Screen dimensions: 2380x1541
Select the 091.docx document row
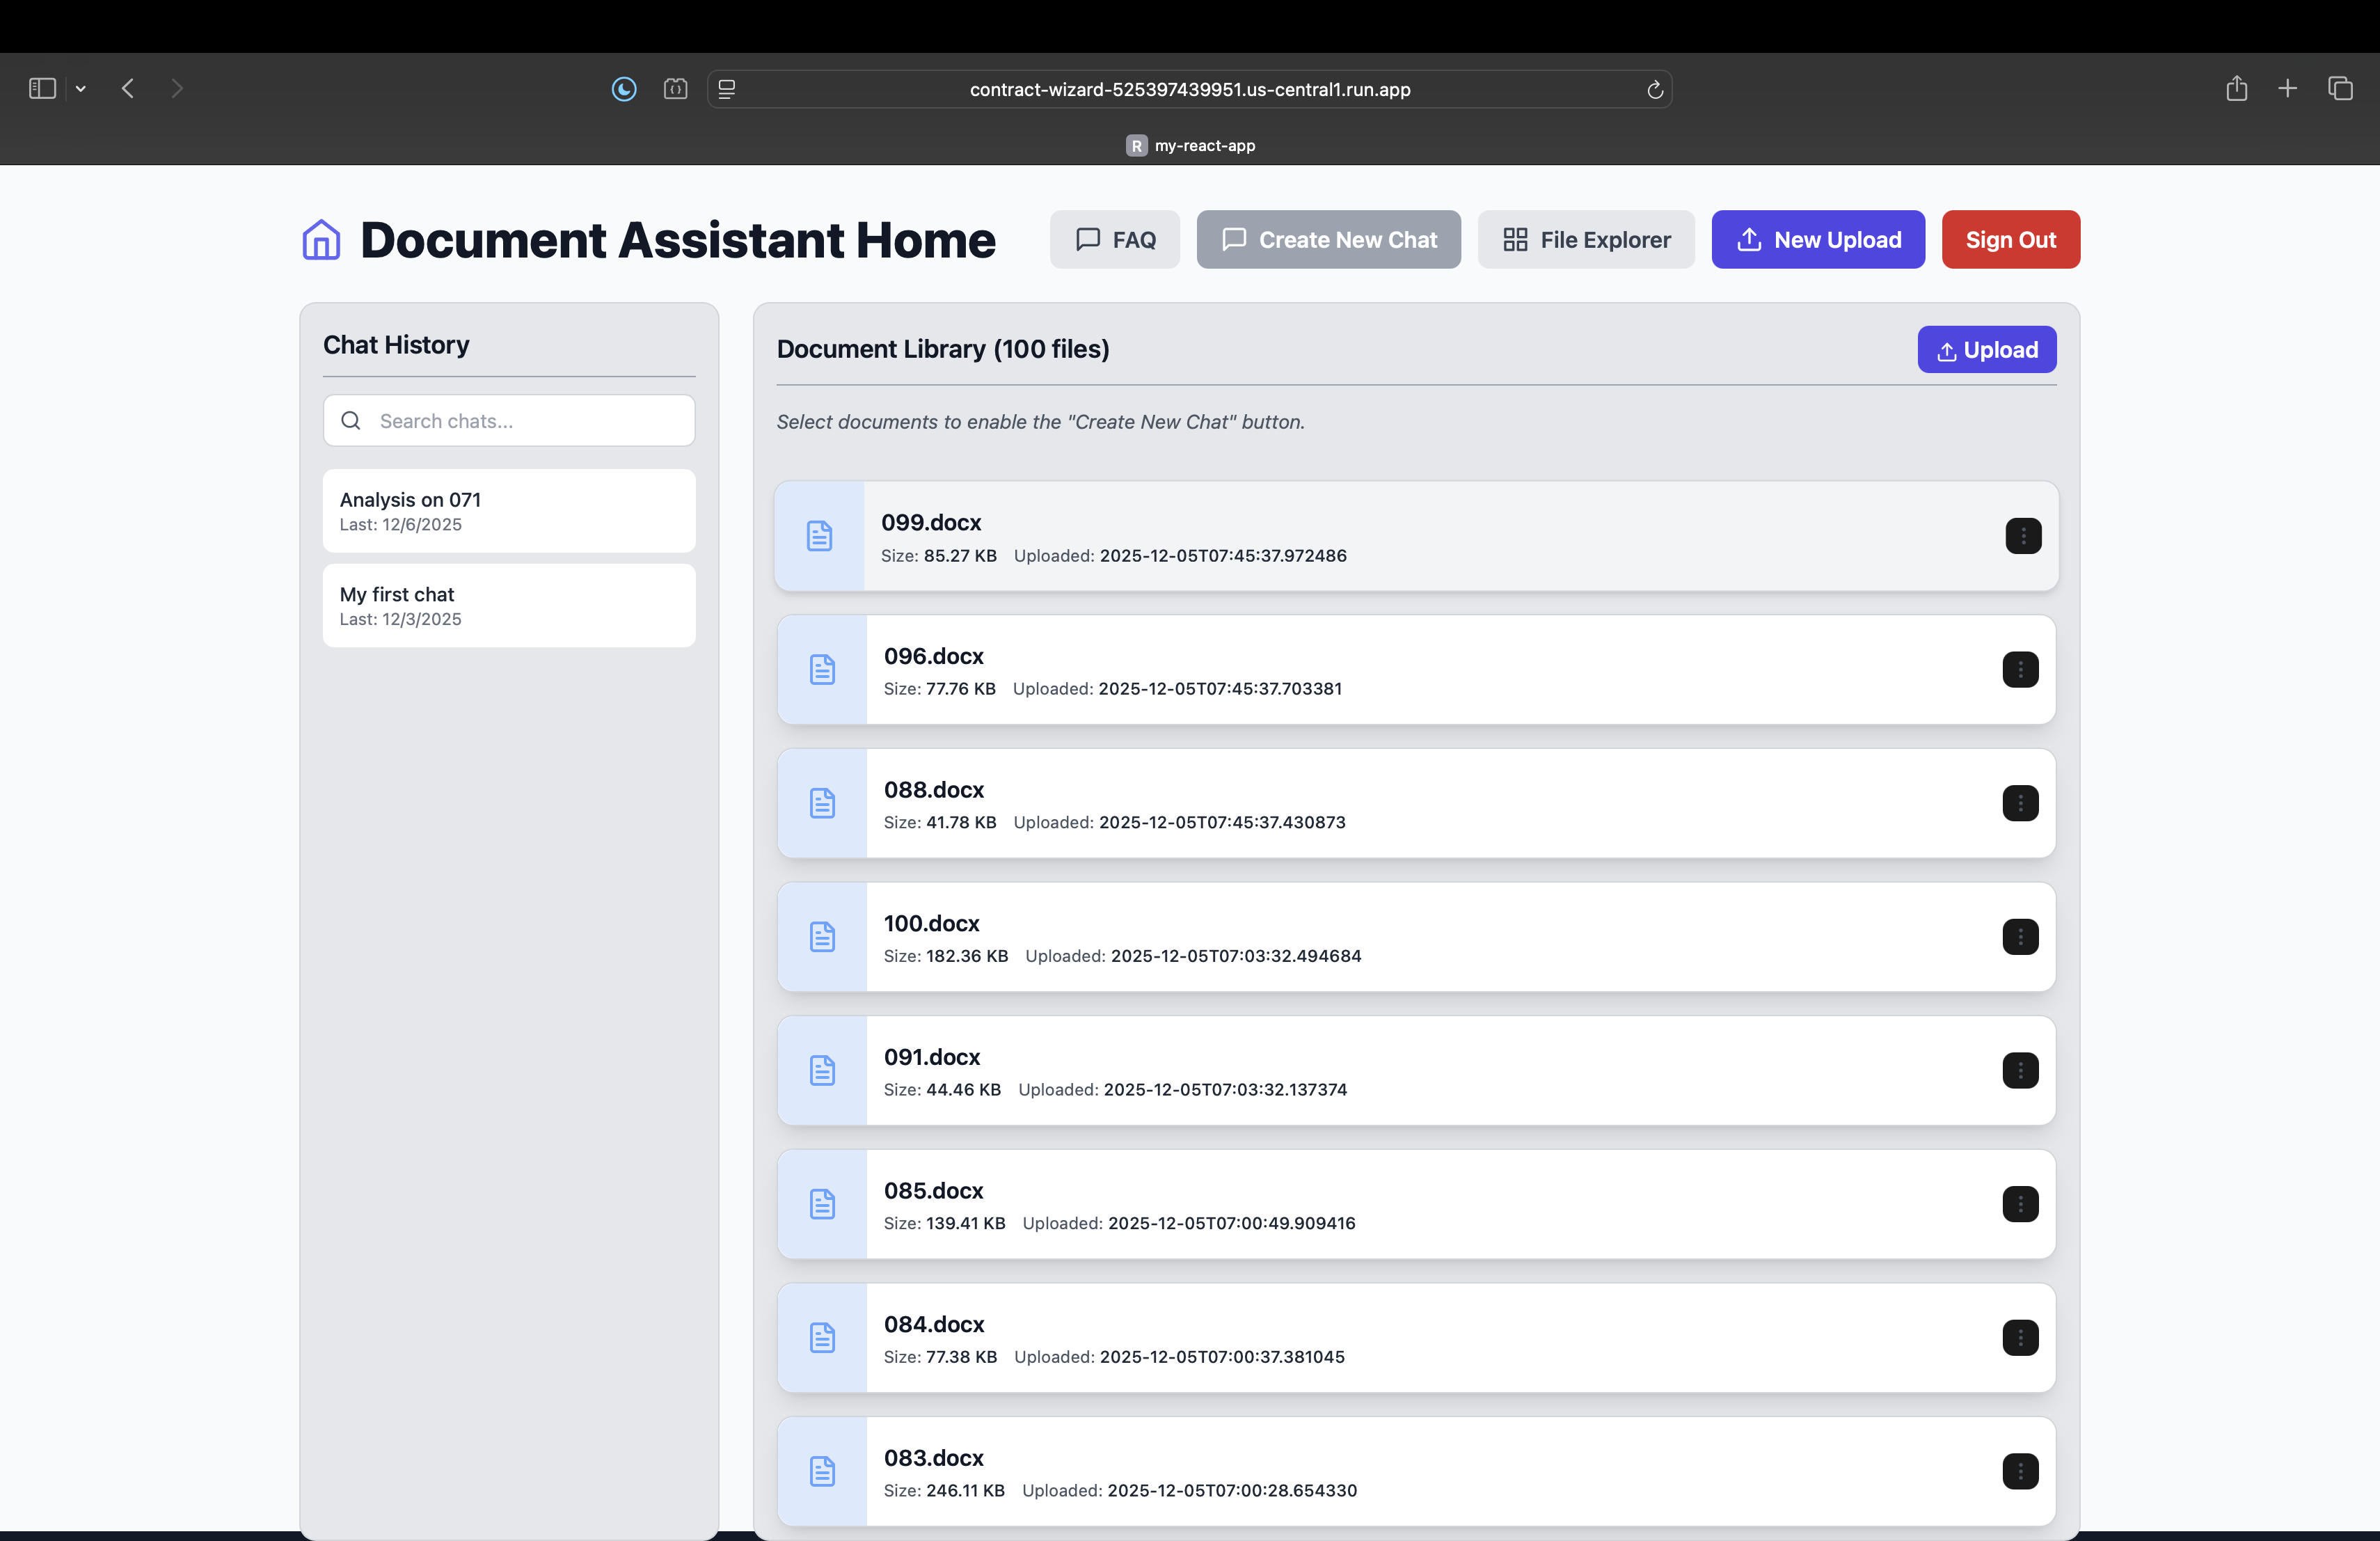pos(1400,1071)
